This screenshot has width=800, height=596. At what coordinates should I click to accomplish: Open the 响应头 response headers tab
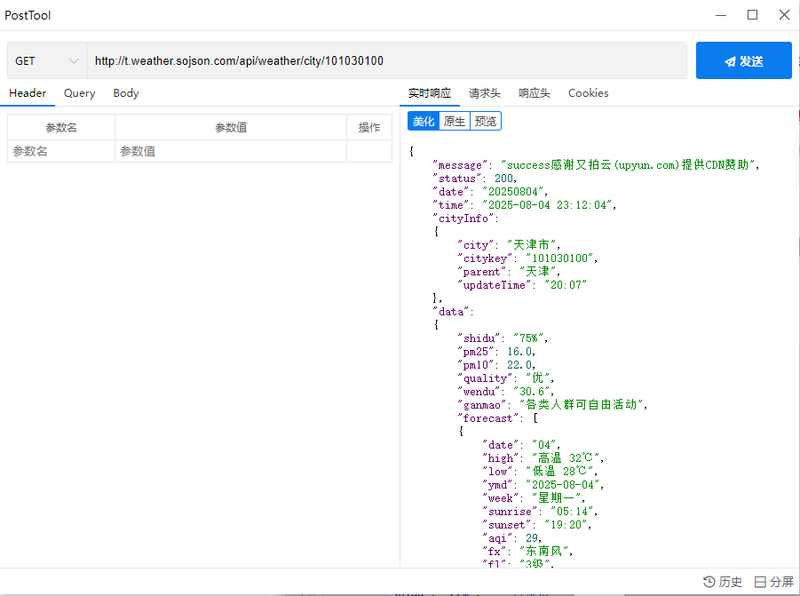pos(534,93)
